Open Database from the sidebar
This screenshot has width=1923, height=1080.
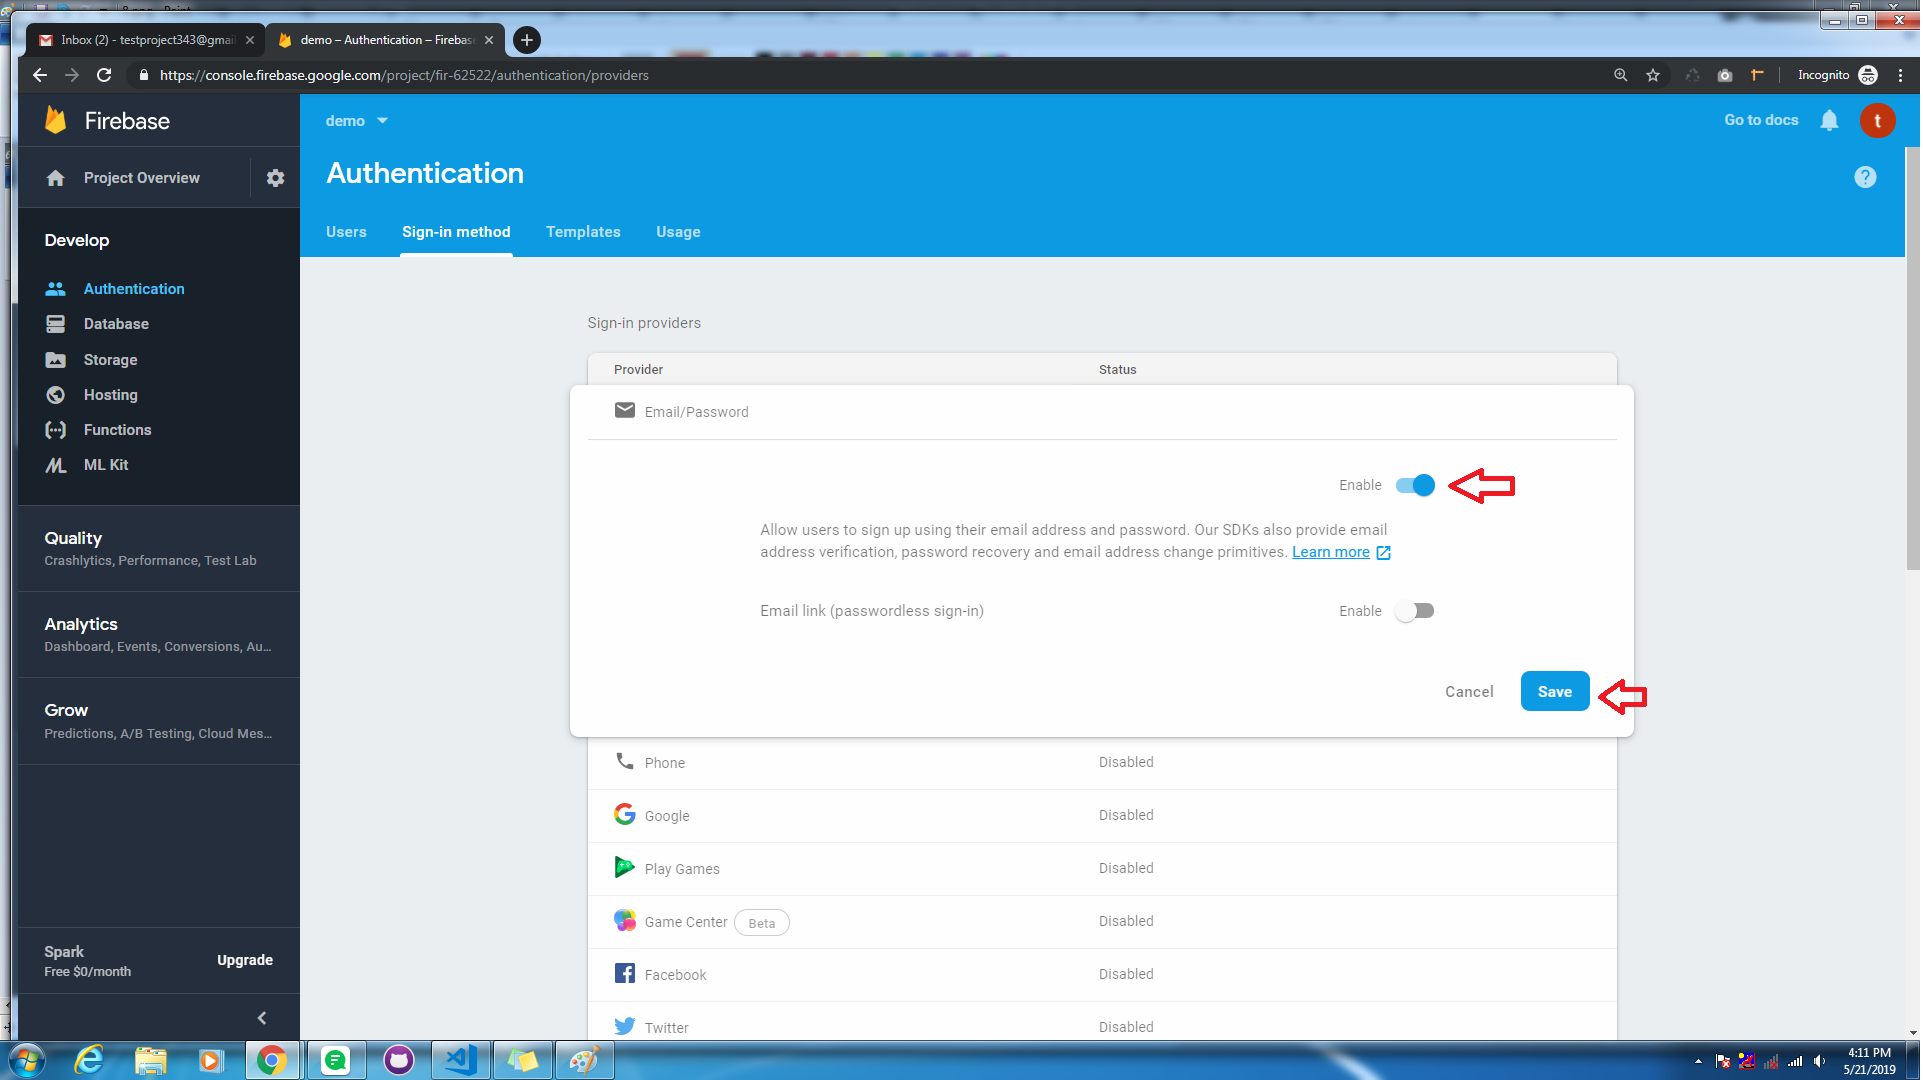click(x=116, y=324)
